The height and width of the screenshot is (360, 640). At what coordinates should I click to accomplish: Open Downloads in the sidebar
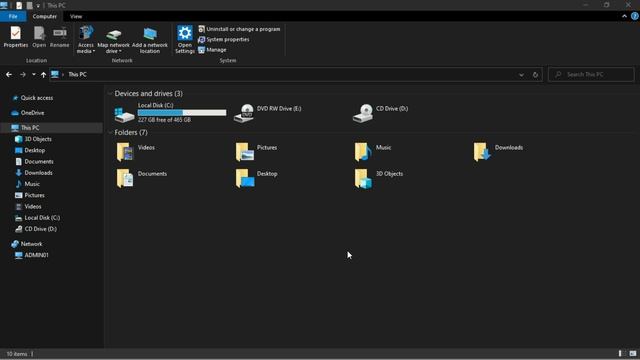tap(38, 173)
